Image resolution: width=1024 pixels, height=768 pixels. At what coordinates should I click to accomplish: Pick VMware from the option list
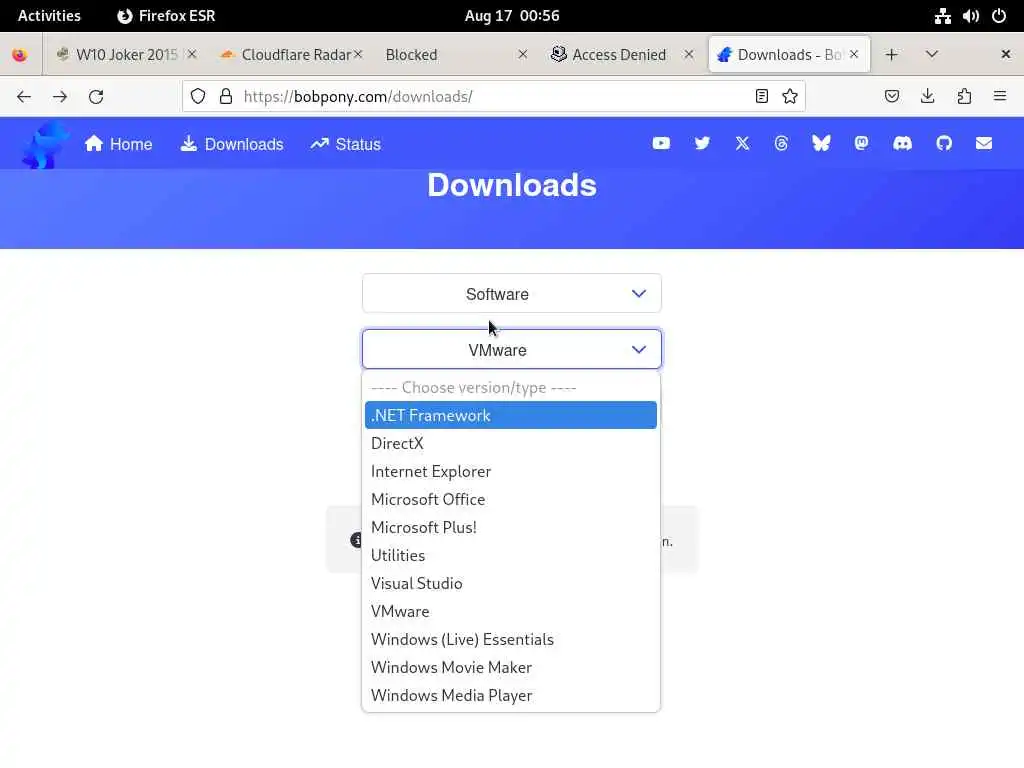511,612
